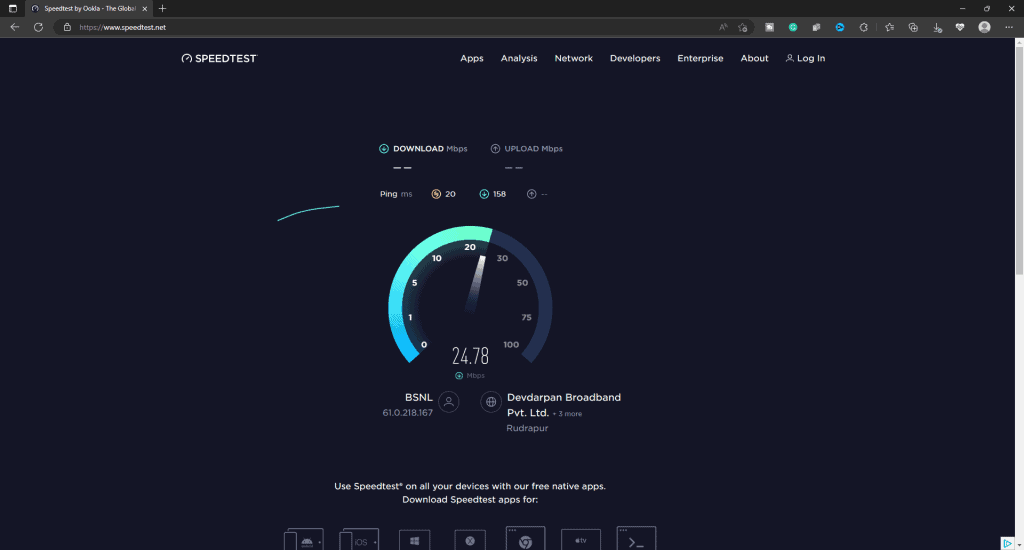Open the Favorites list icon

889,27
